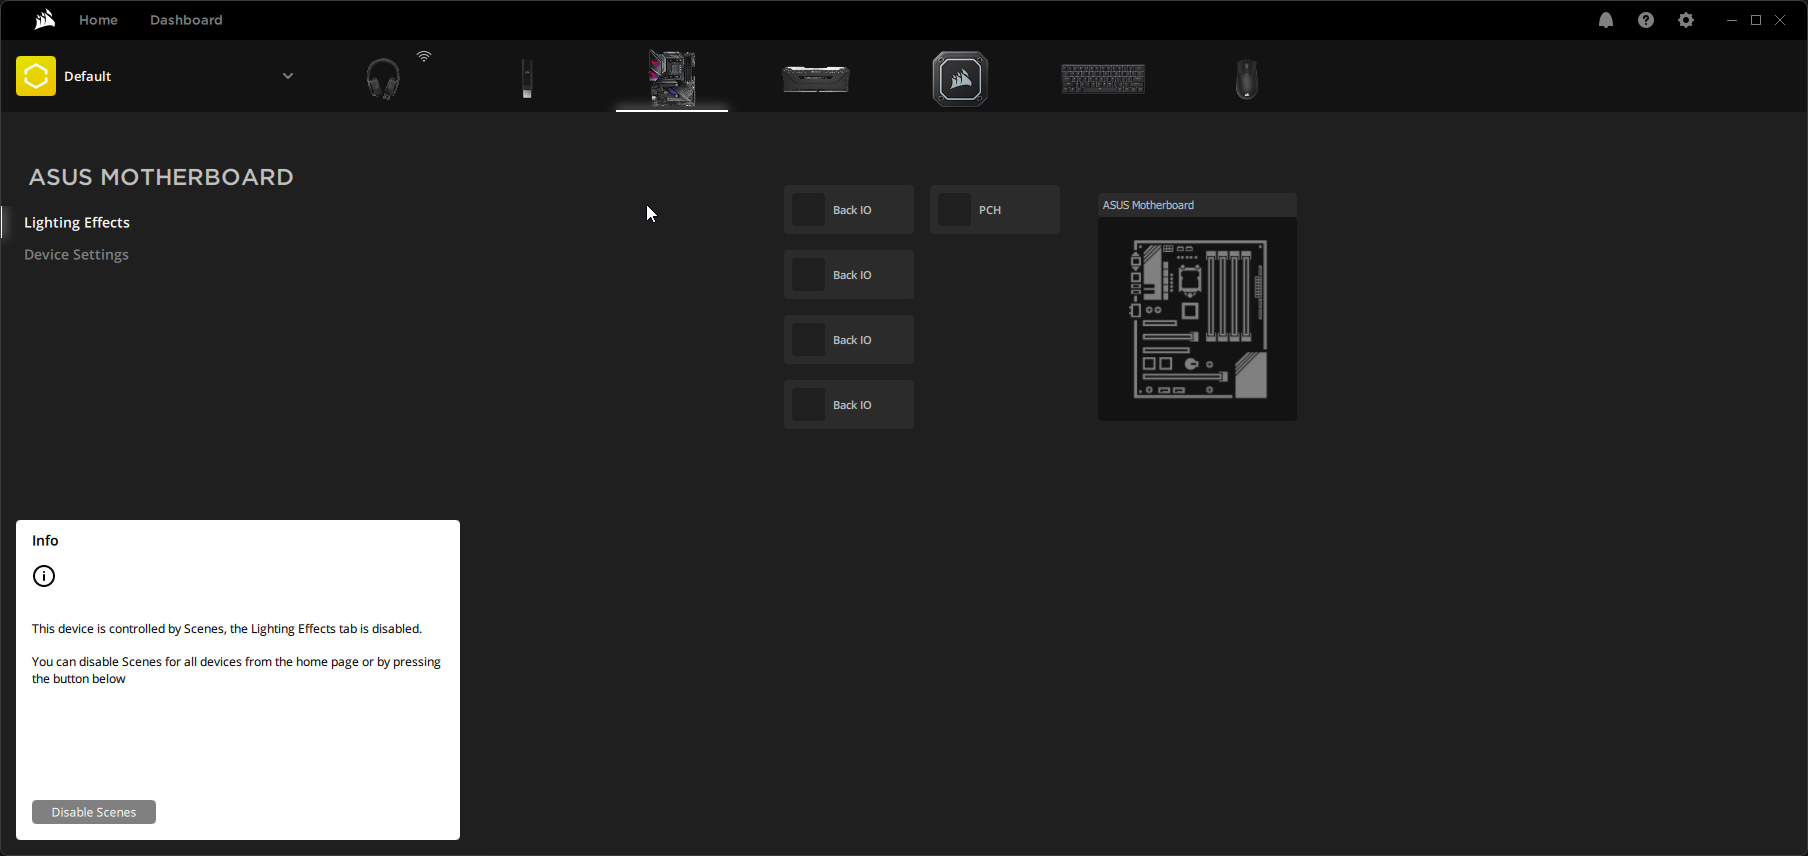Select the USB dongle device icon
The image size is (1808, 856).
point(527,78)
